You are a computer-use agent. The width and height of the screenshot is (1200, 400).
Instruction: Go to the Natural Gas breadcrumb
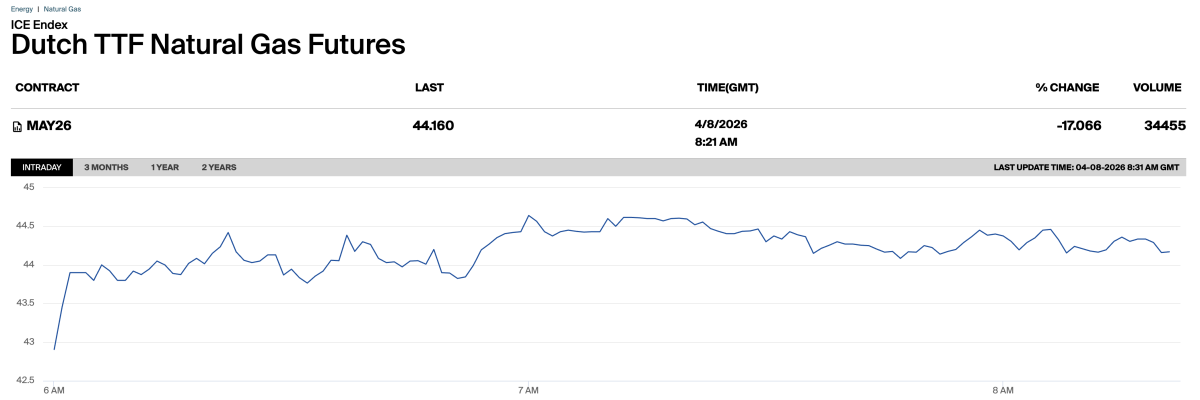63,8
